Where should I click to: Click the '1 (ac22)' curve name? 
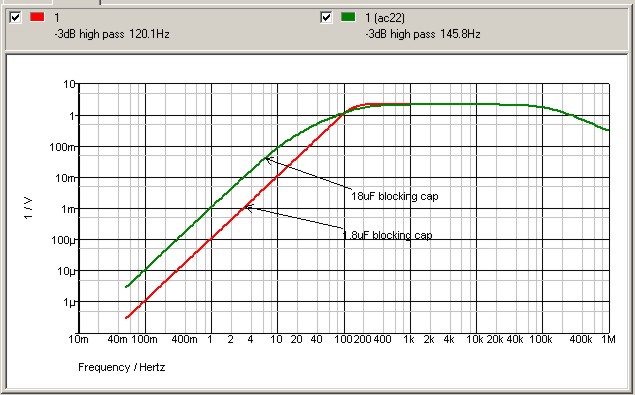[x=385, y=17]
